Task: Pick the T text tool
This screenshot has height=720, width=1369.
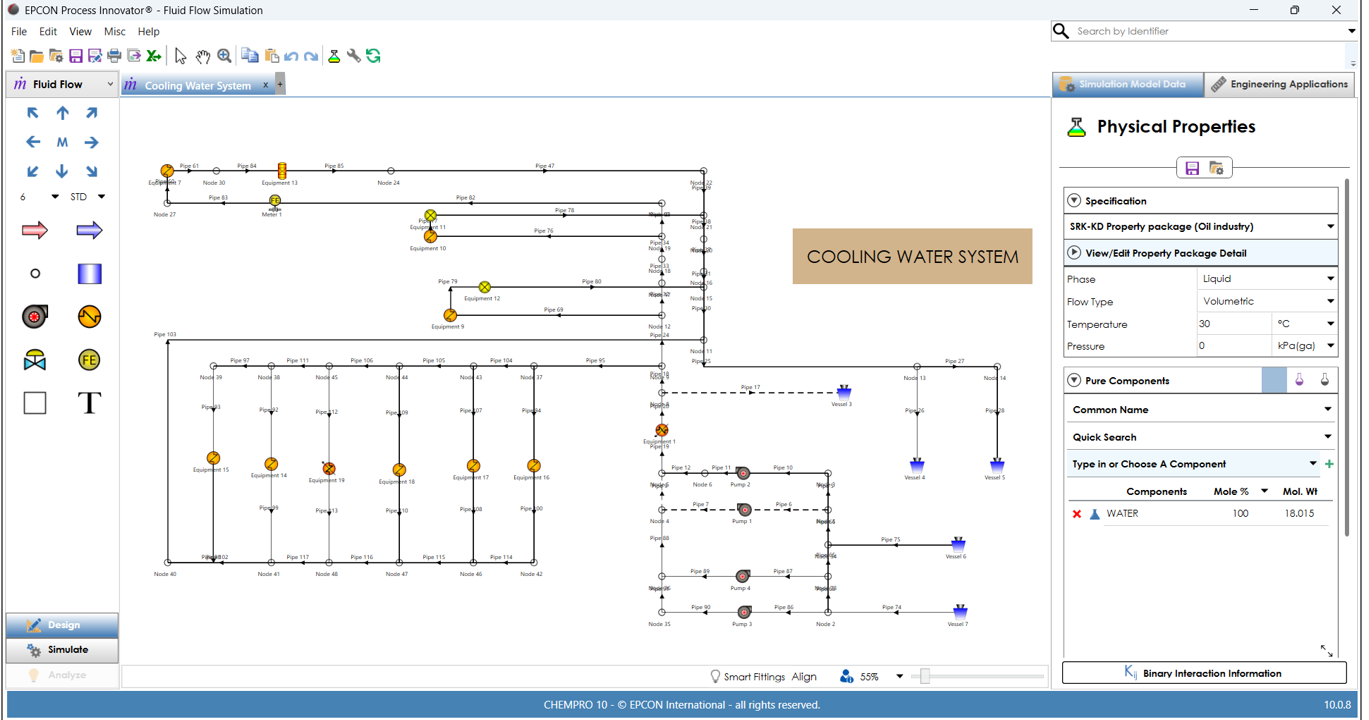Action: coord(89,403)
